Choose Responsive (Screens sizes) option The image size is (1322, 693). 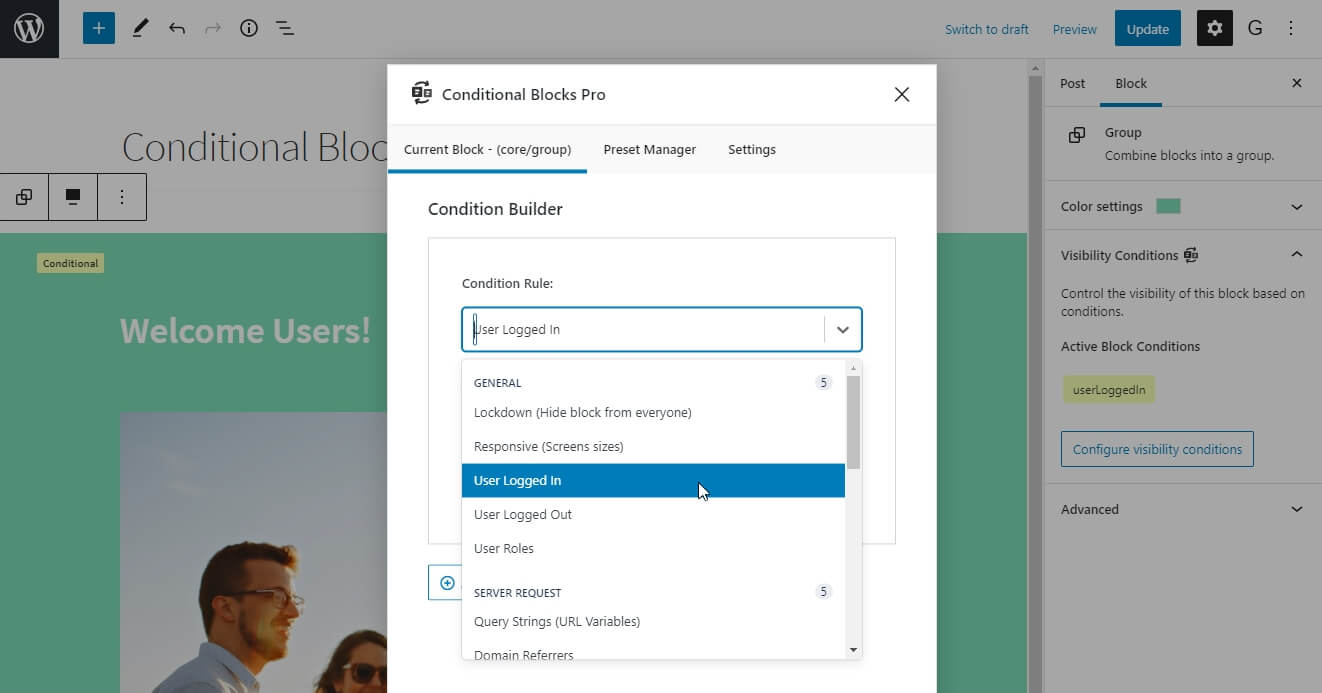click(653, 447)
